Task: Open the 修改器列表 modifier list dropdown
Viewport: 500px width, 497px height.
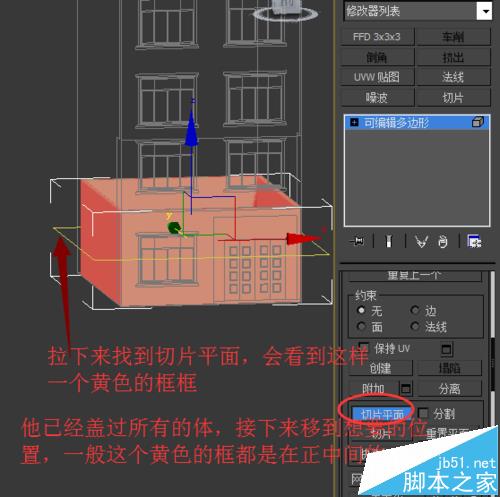Action: click(418, 11)
